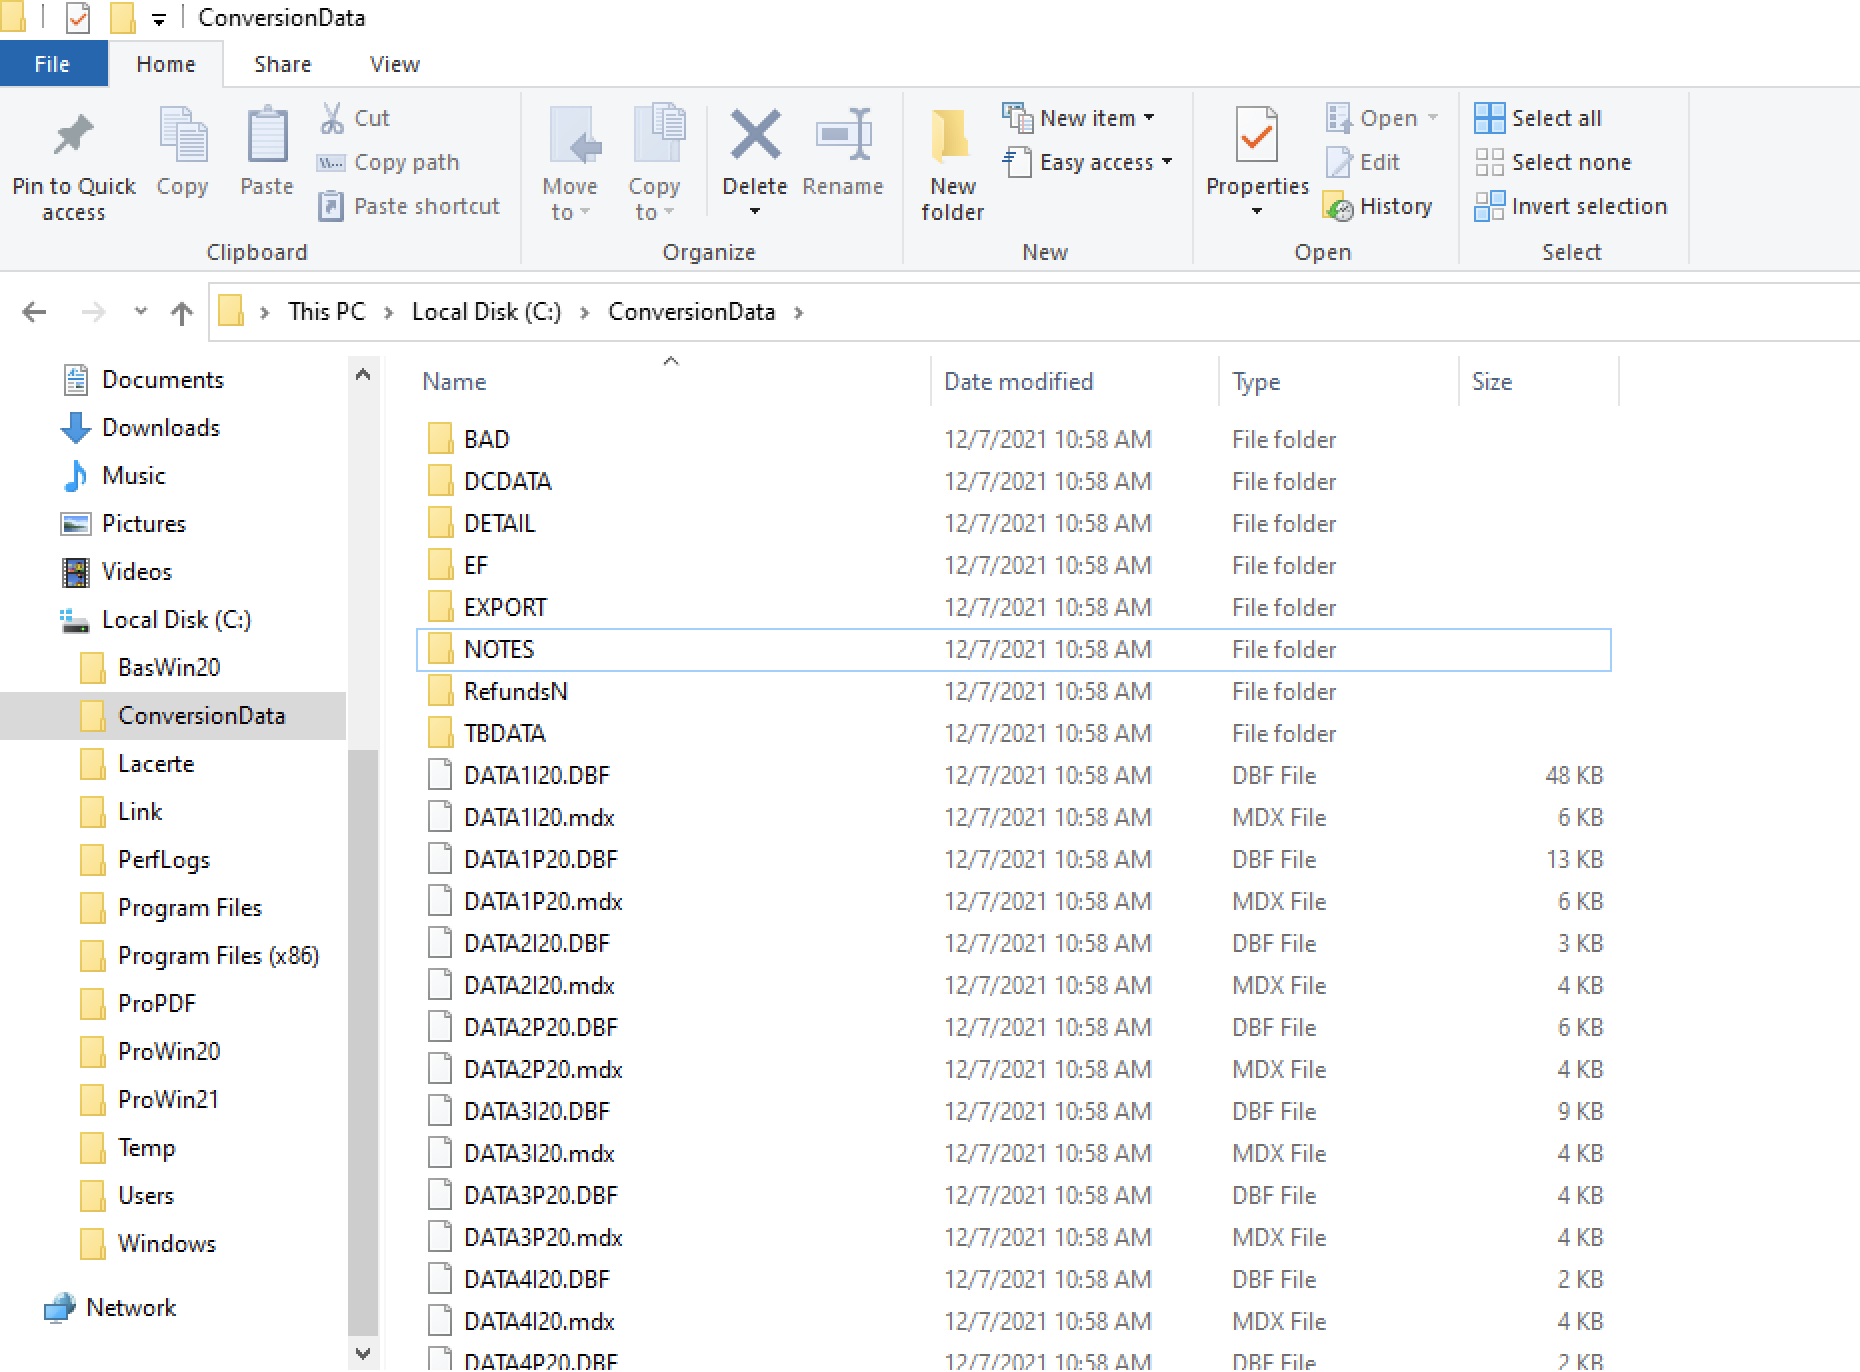Image resolution: width=1860 pixels, height=1372 pixels.
Task: Open Downloads in navigation pane
Action: pyautogui.click(x=141, y=428)
